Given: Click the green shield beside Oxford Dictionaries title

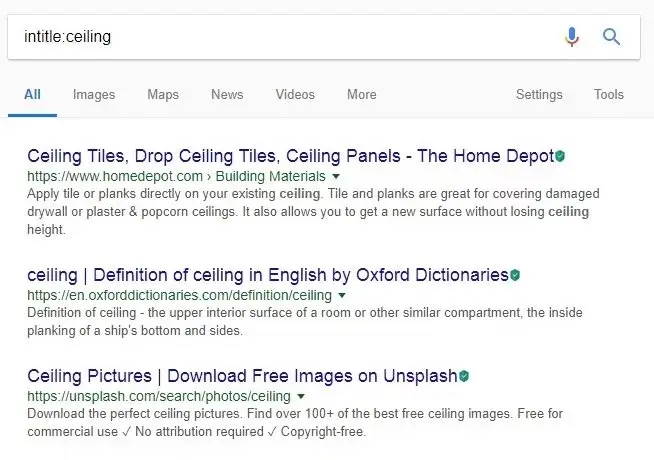Looking at the screenshot, I should 515,275.
